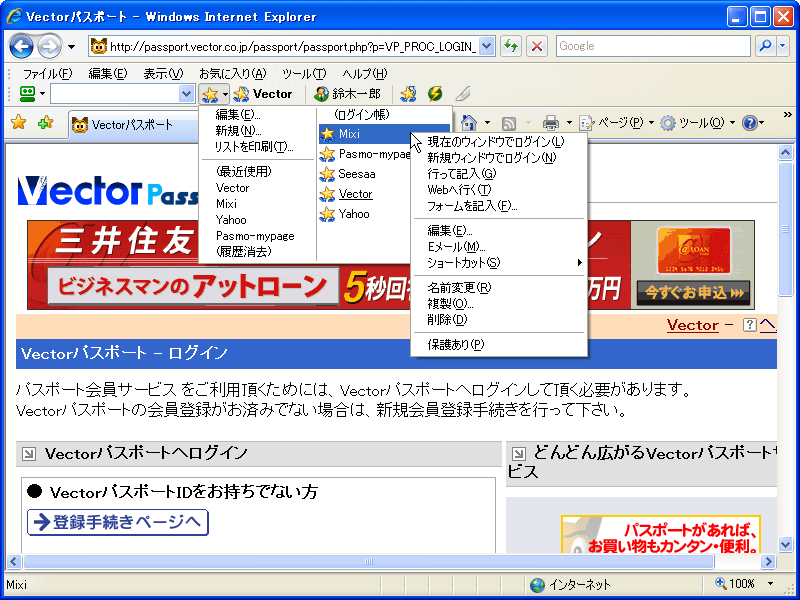Show hidden toolbar items with the » chevron
The image size is (800, 600).
pyautogui.click(x=788, y=115)
